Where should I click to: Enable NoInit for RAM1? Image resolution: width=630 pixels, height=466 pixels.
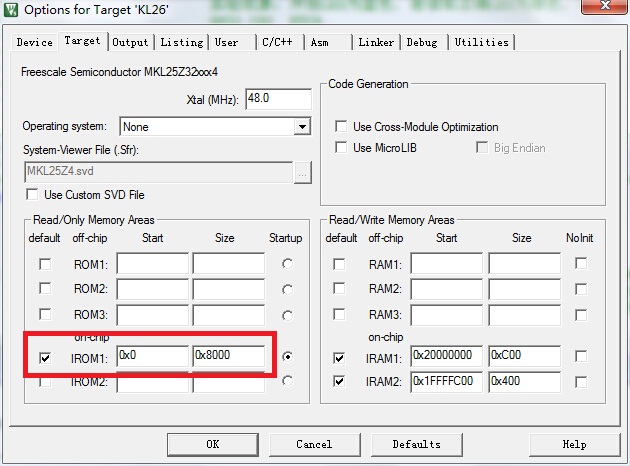pos(581,264)
